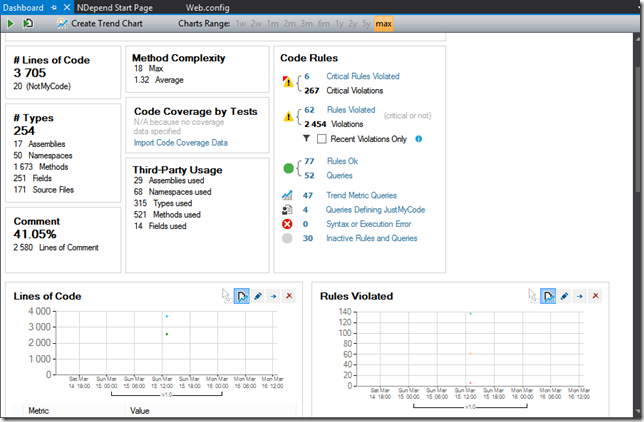The image size is (644, 422).
Task: Click the red error cross icon
Action: click(x=287, y=224)
